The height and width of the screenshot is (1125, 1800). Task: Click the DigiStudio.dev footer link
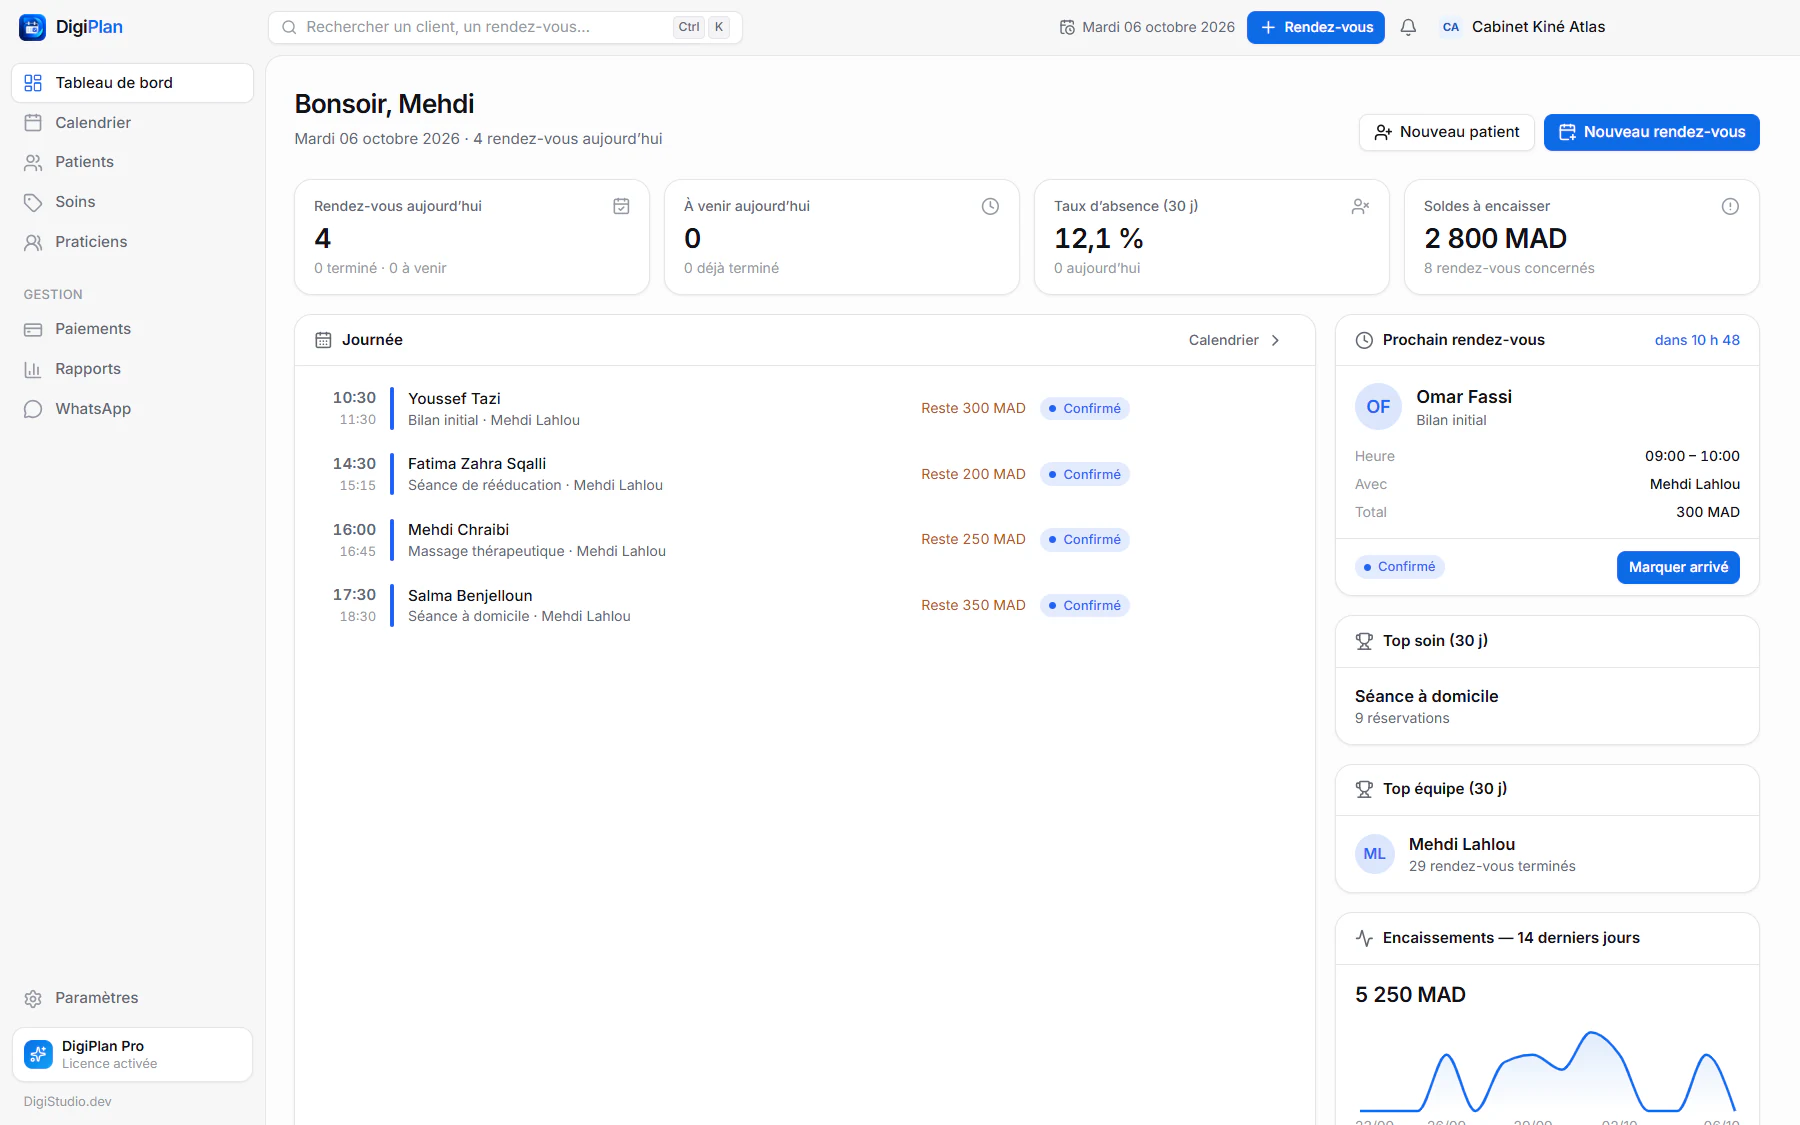68,1101
